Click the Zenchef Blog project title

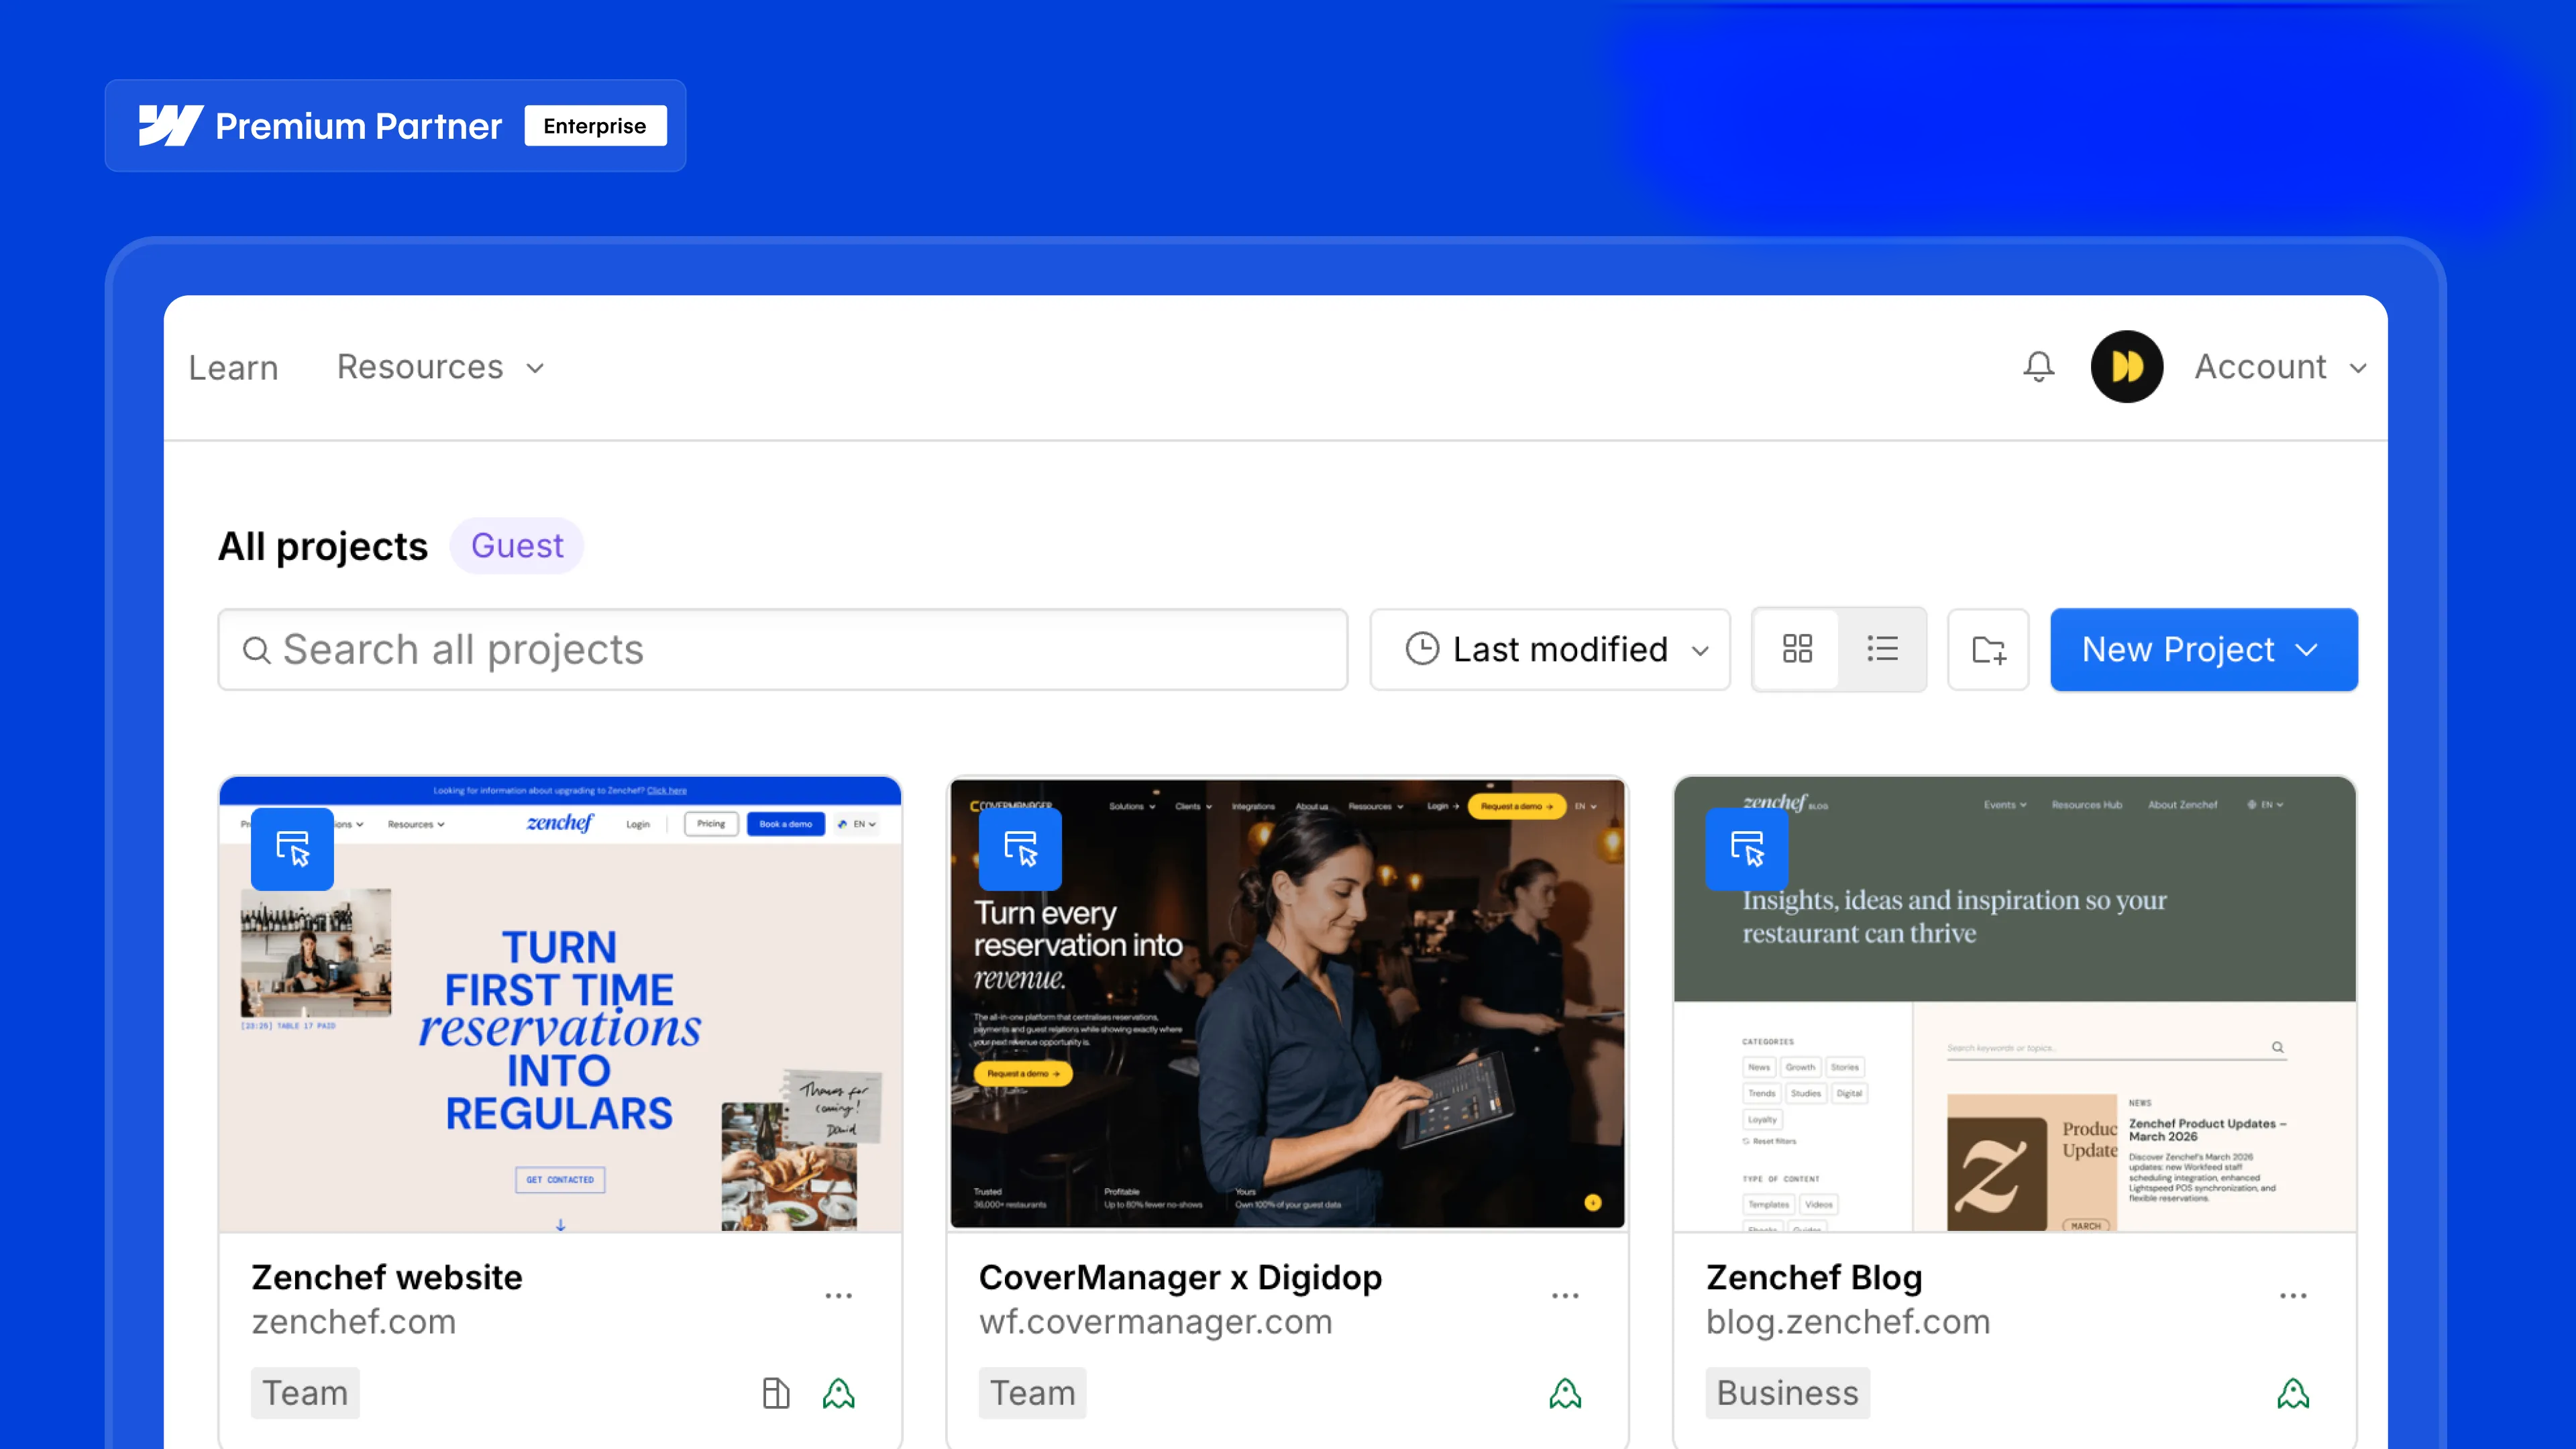pos(1814,1277)
